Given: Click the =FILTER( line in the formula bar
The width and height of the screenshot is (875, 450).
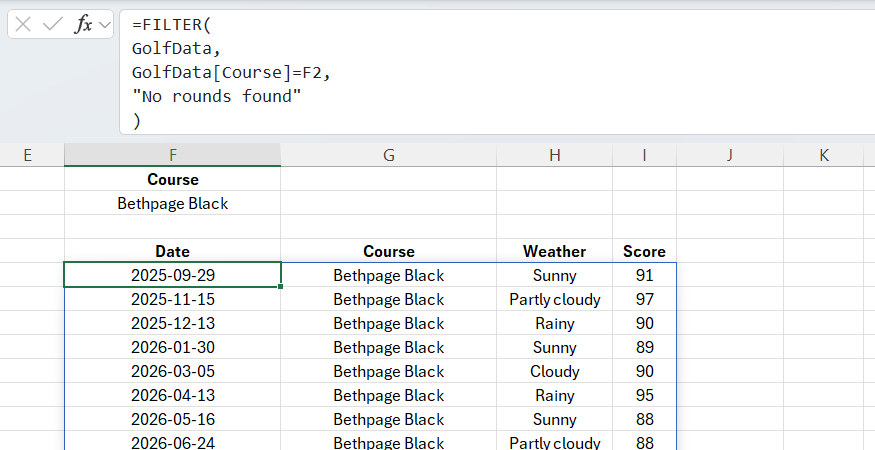Looking at the screenshot, I should [x=171, y=25].
